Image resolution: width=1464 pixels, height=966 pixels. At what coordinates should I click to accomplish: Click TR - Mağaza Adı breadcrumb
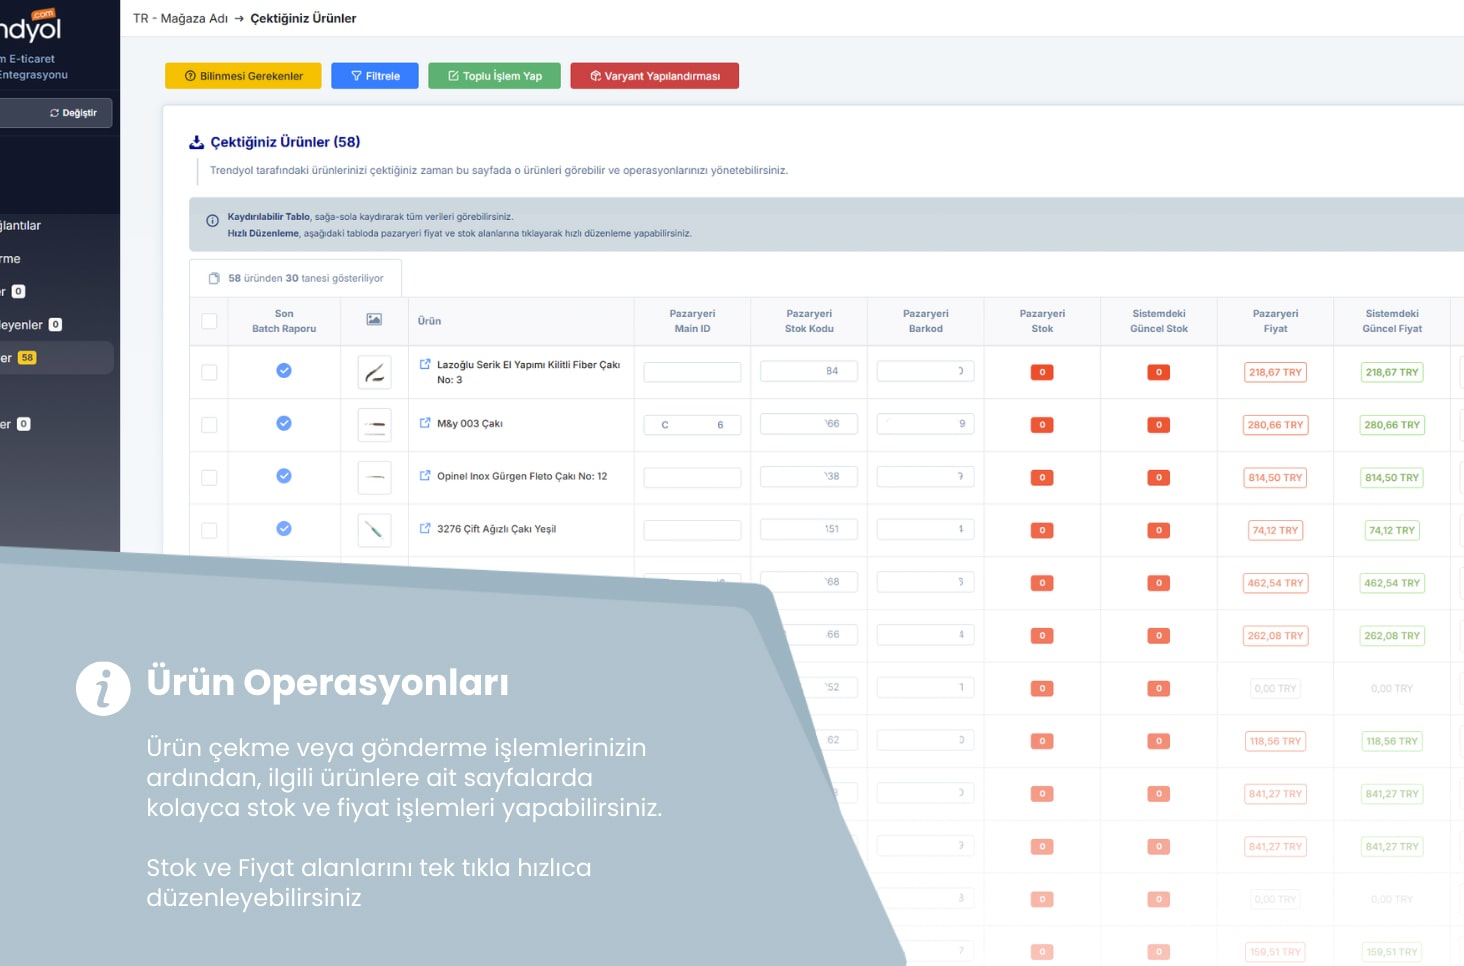coord(180,18)
